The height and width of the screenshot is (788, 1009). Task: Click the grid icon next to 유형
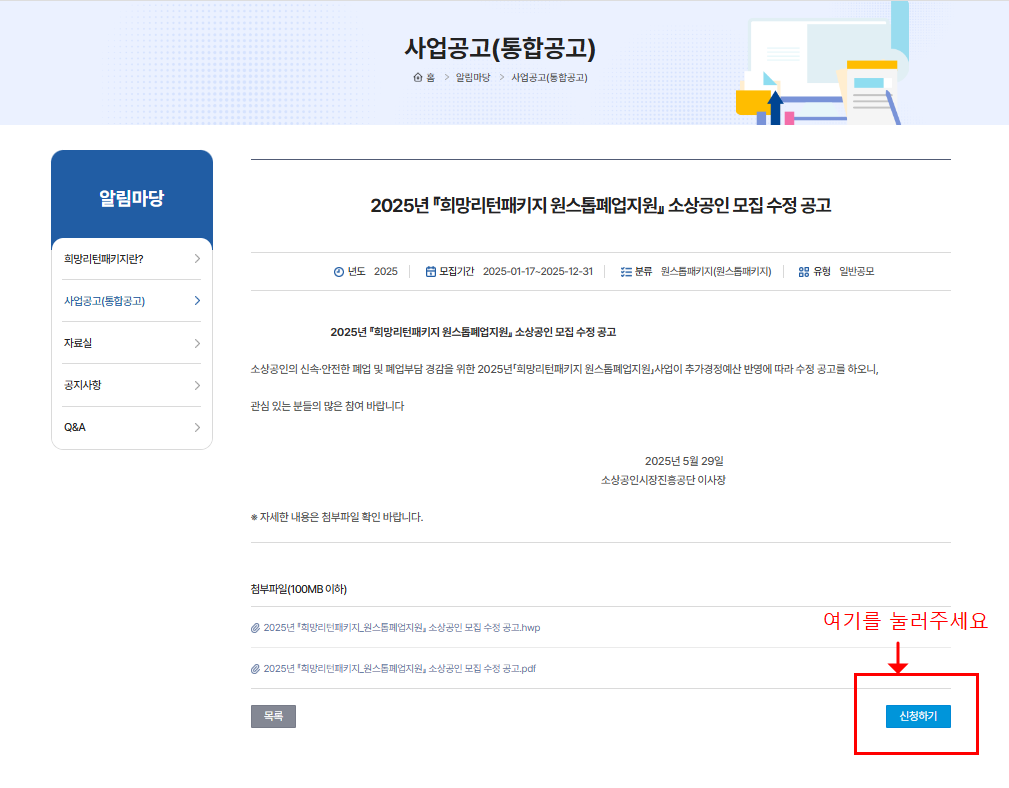pyautogui.click(x=803, y=271)
